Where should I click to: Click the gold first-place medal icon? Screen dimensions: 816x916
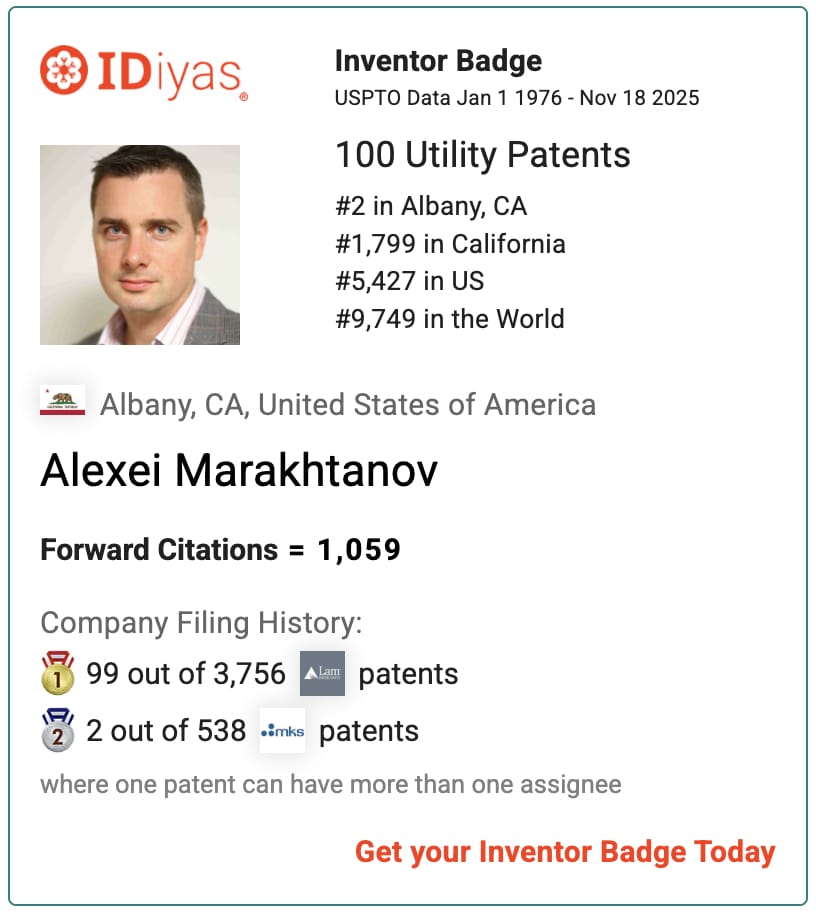pyautogui.click(x=57, y=673)
